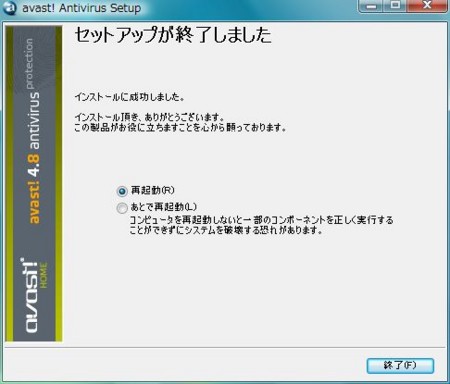The height and width of the screenshot is (384, 450).
Task: Close the avast! Antivirus Setup window
Action: tap(427, 6)
